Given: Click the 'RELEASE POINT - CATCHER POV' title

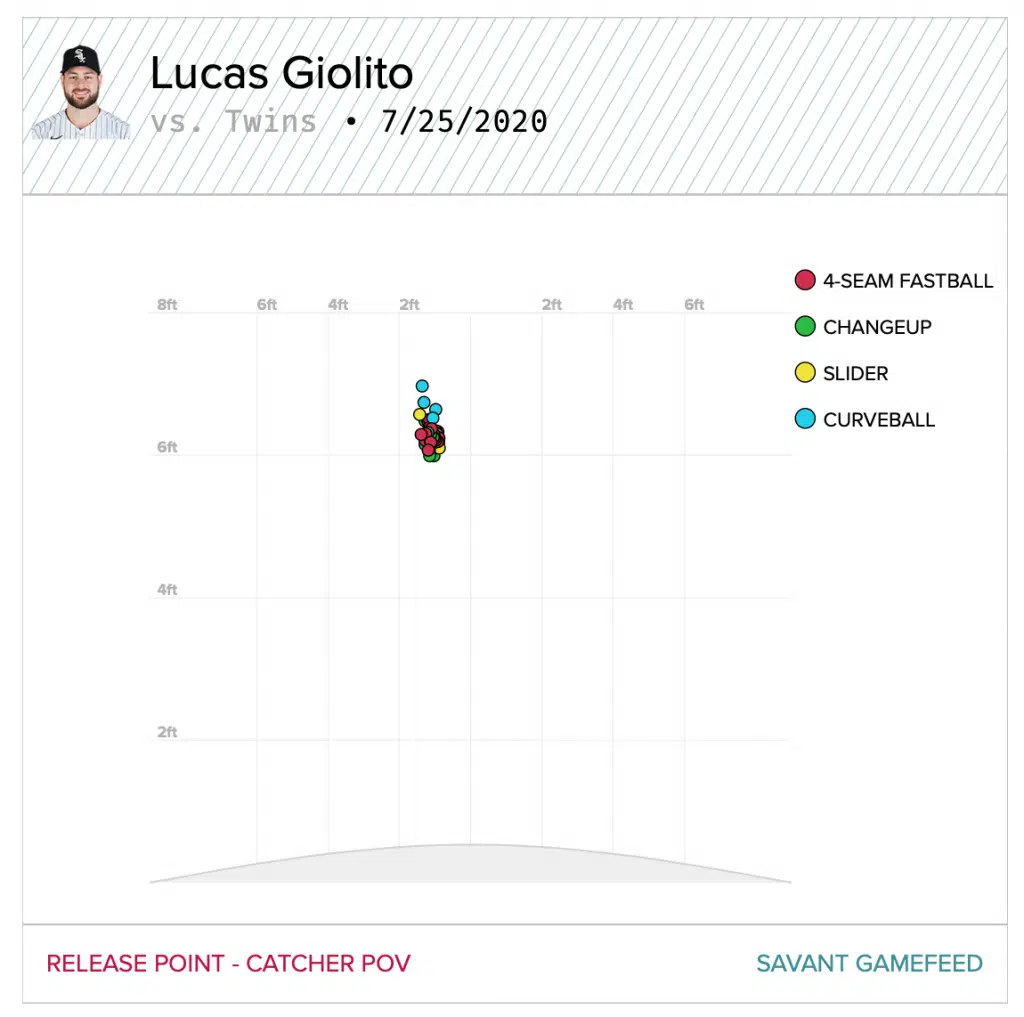Looking at the screenshot, I should [x=228, y=964].
